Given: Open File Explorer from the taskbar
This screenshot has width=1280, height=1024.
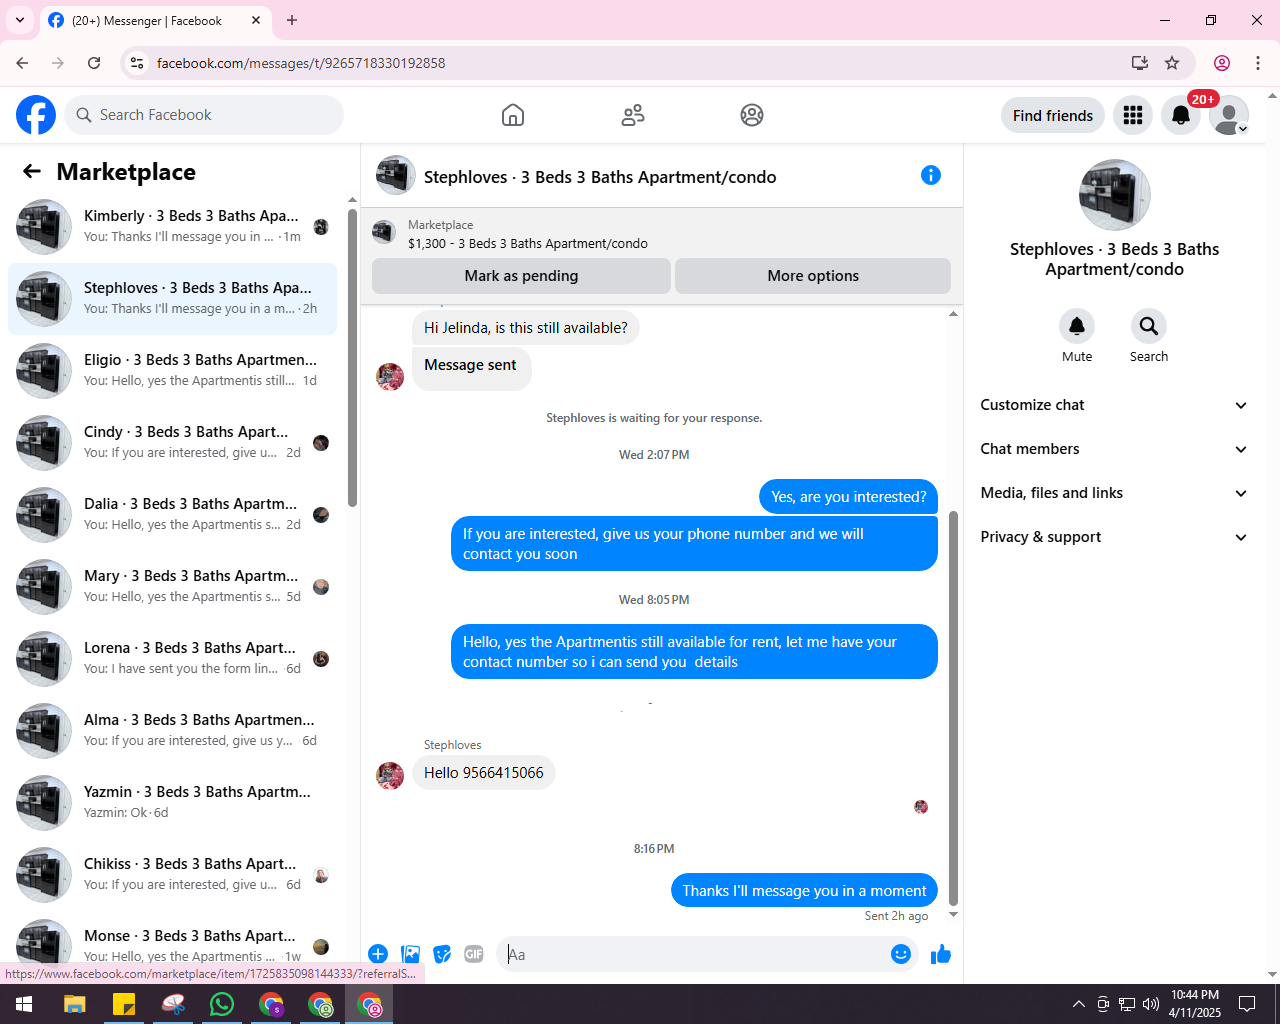Looking at the screenshot, I should (75, 1004).
